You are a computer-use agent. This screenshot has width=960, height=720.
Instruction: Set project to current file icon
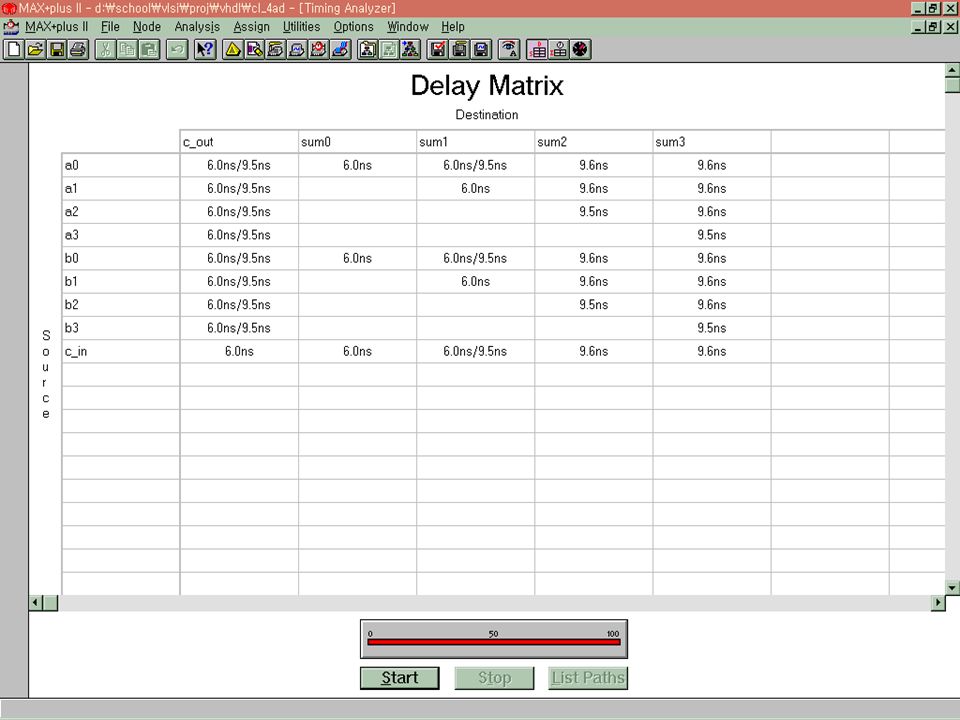coord(389,50)
